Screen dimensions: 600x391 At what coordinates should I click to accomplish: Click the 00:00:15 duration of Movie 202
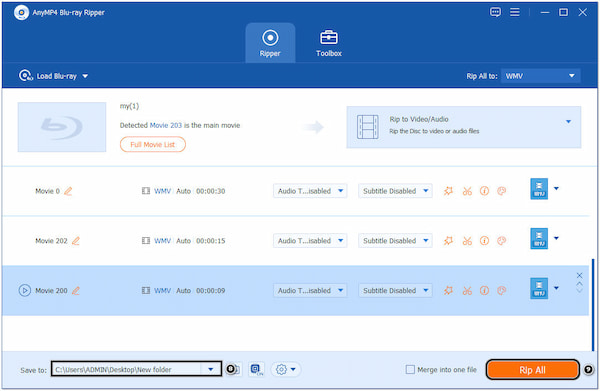tap(210, 241)
